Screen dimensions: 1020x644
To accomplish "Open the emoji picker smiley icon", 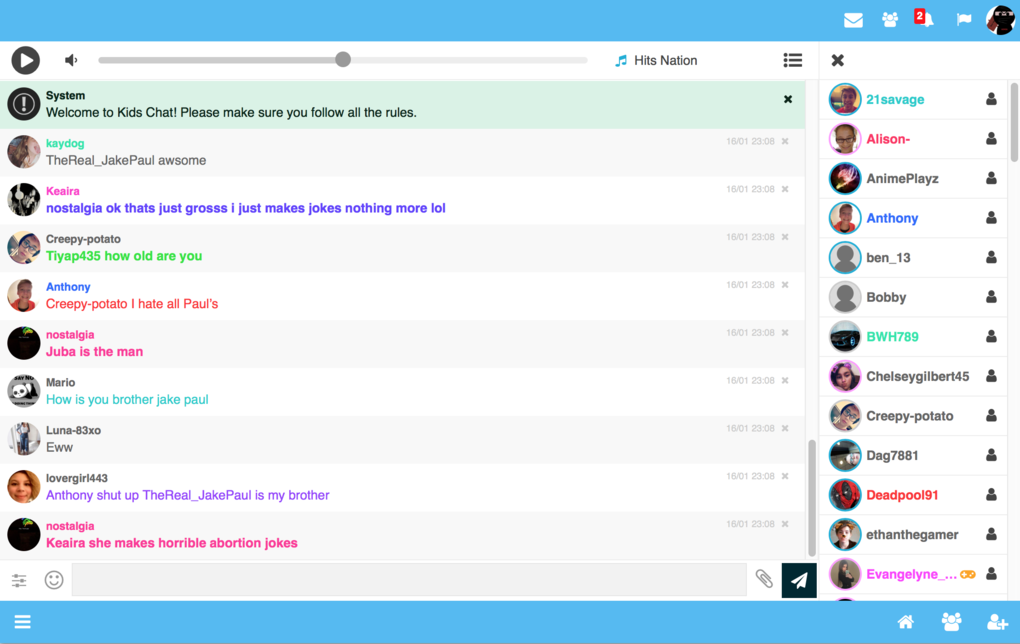I will 54,580.
